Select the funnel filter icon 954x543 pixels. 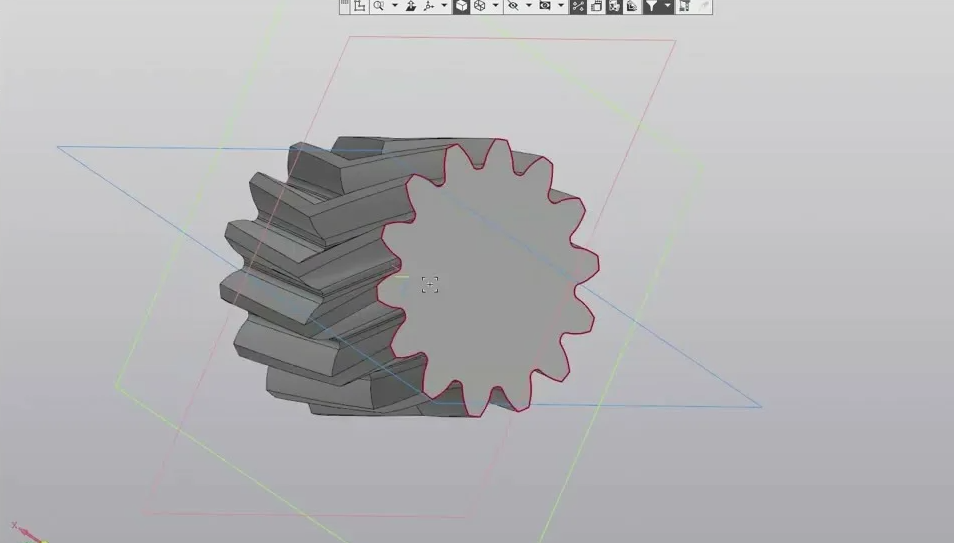652,6
